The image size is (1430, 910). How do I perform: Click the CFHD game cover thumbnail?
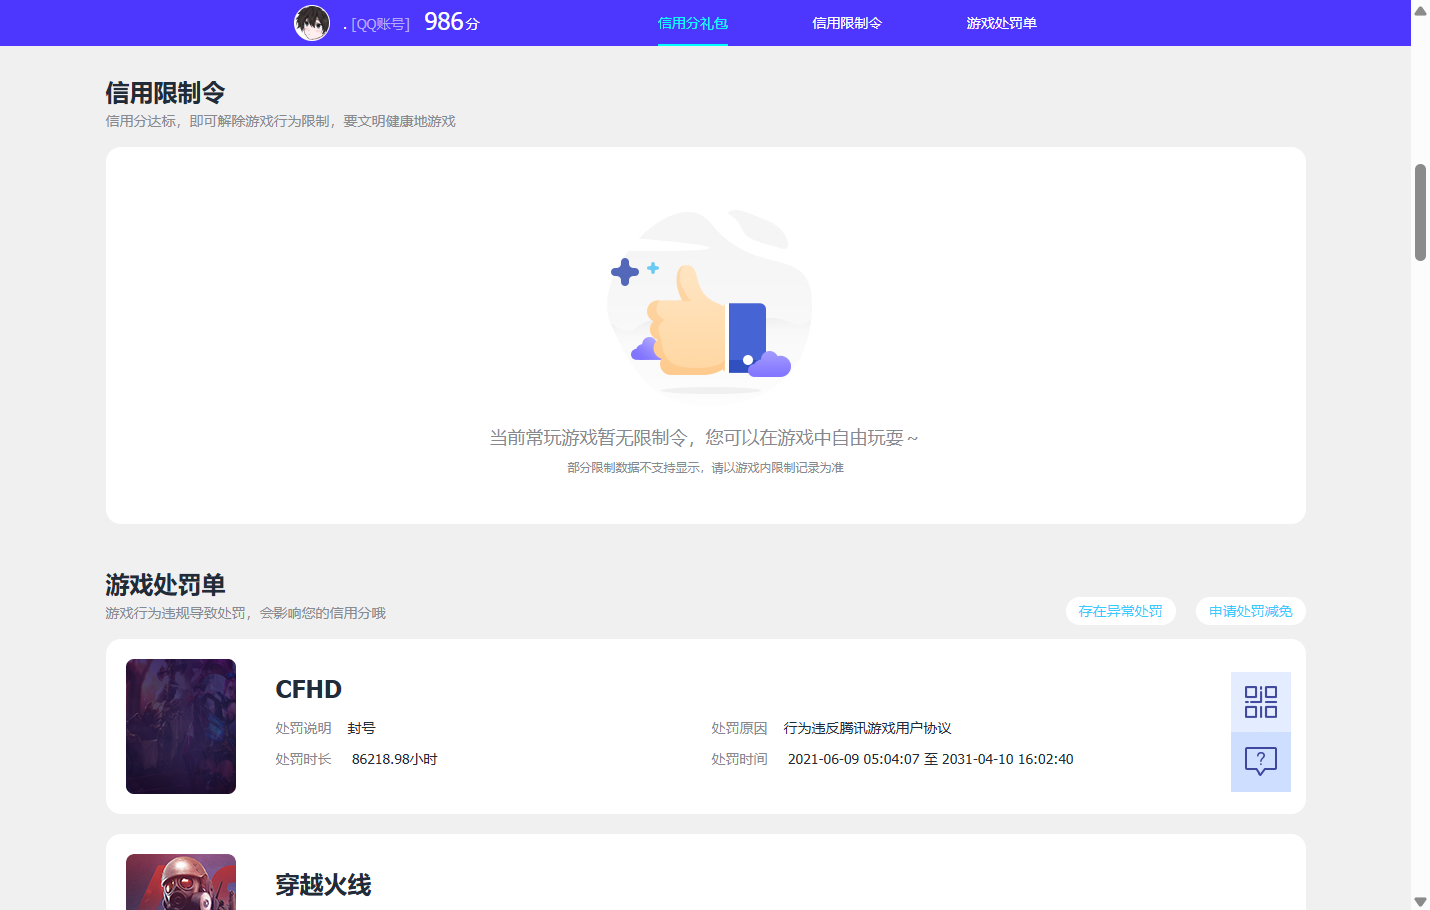[x=181, y=727]
